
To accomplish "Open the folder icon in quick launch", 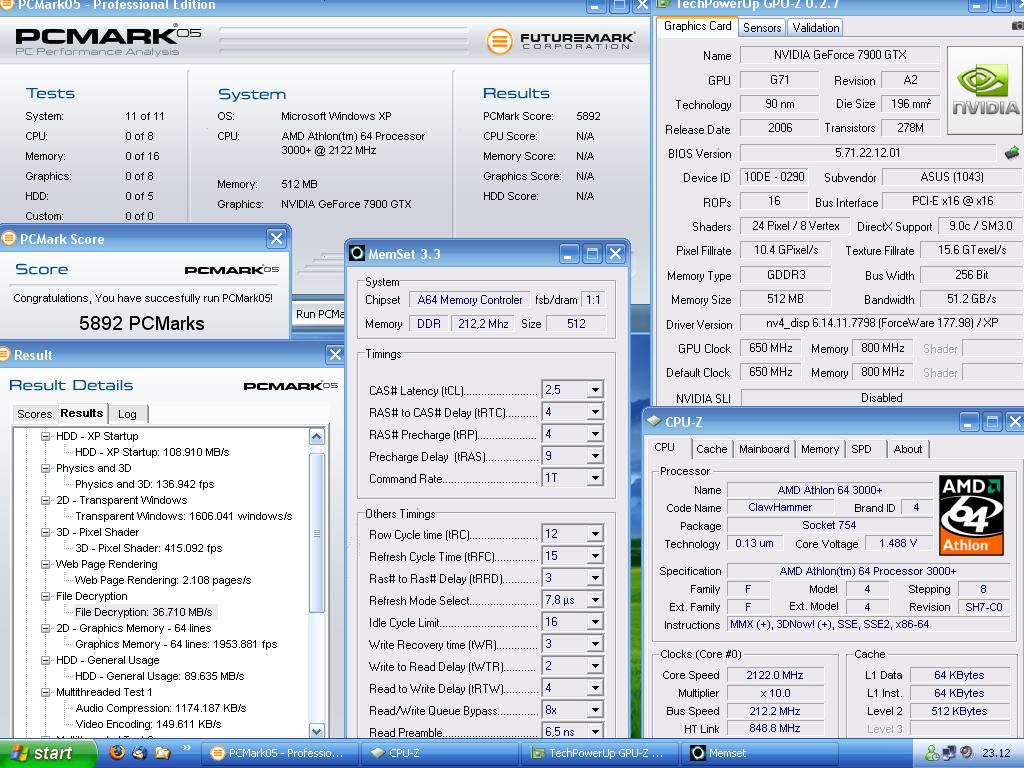I will [x=162, y=752].
